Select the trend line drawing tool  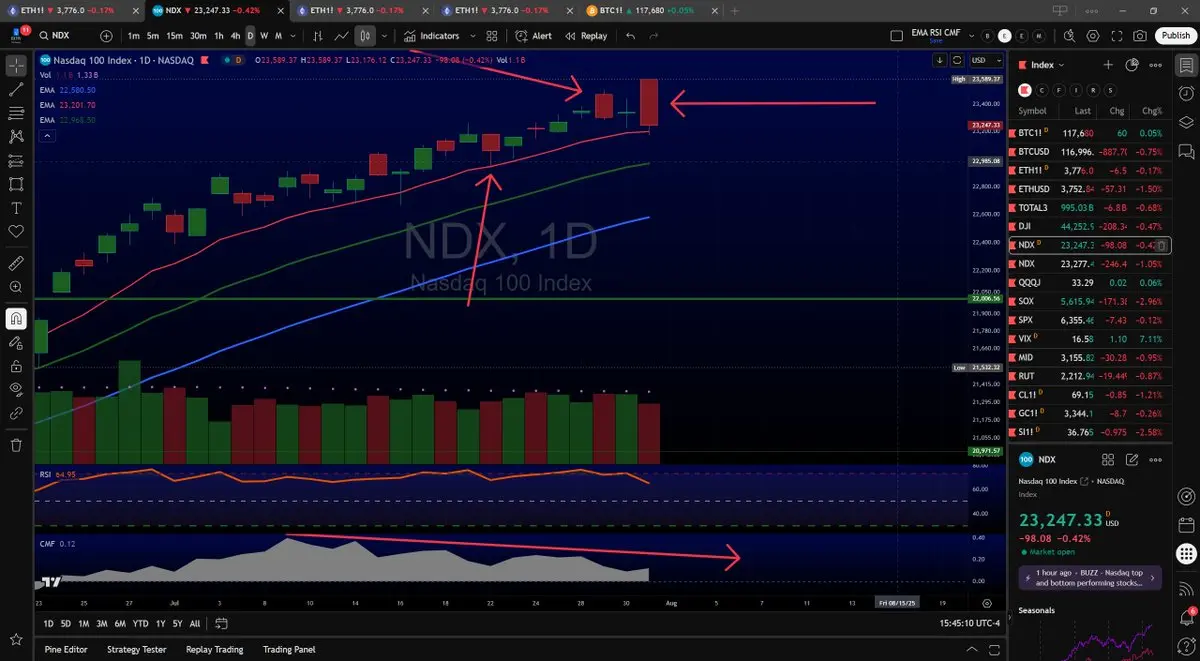tap(16, 89)
